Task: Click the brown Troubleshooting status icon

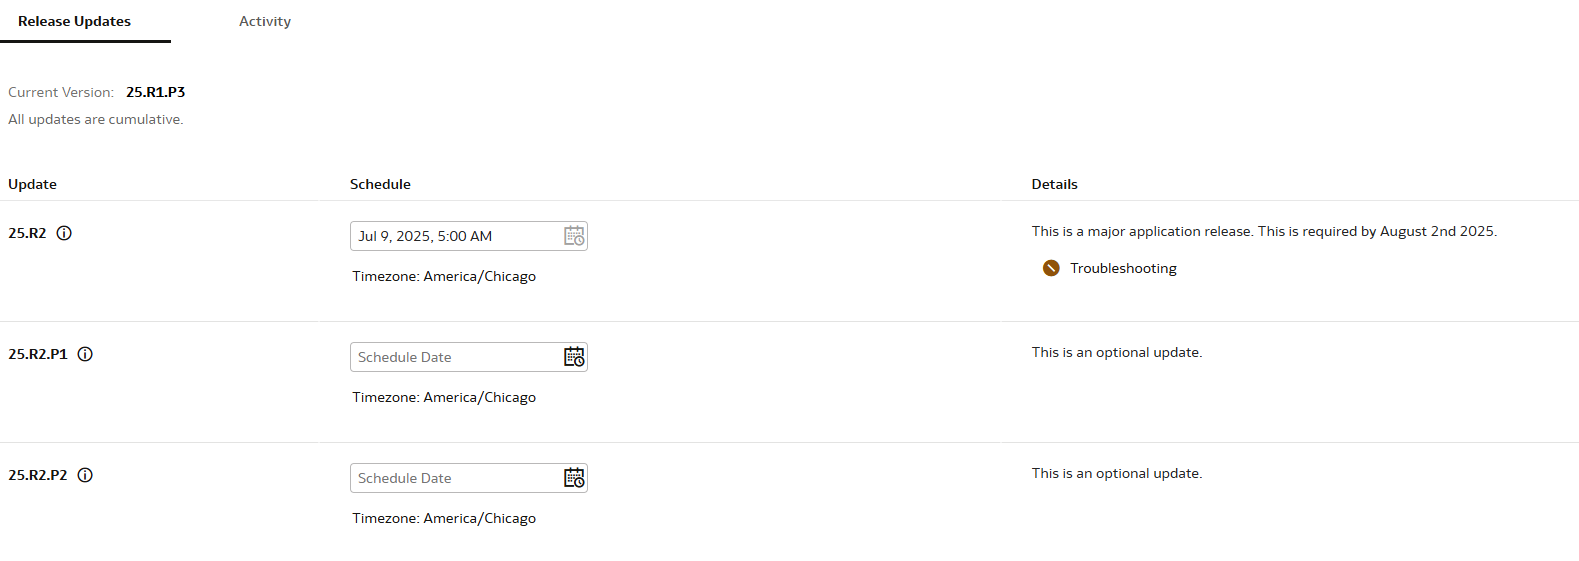Action: coord(1051,268)
